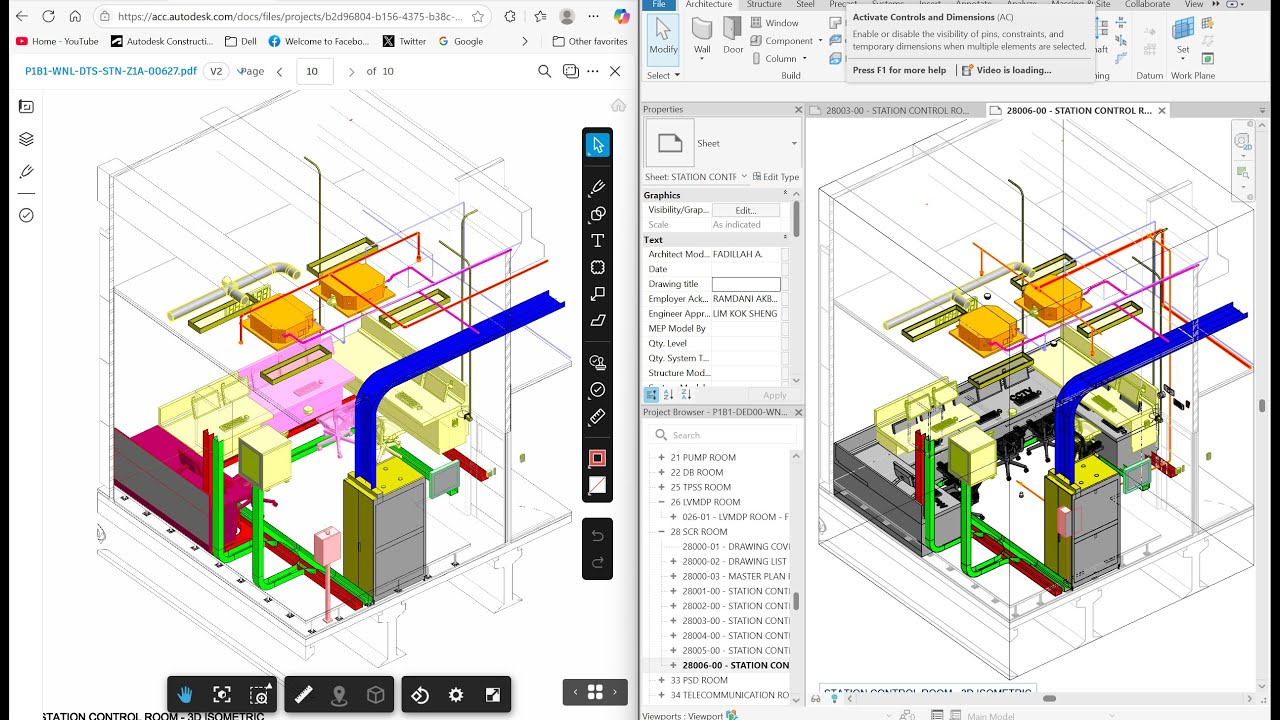Open the measure ruler in markup toolbar
Viewport: 1280px width, 720px height.
[x=598, y=417]
